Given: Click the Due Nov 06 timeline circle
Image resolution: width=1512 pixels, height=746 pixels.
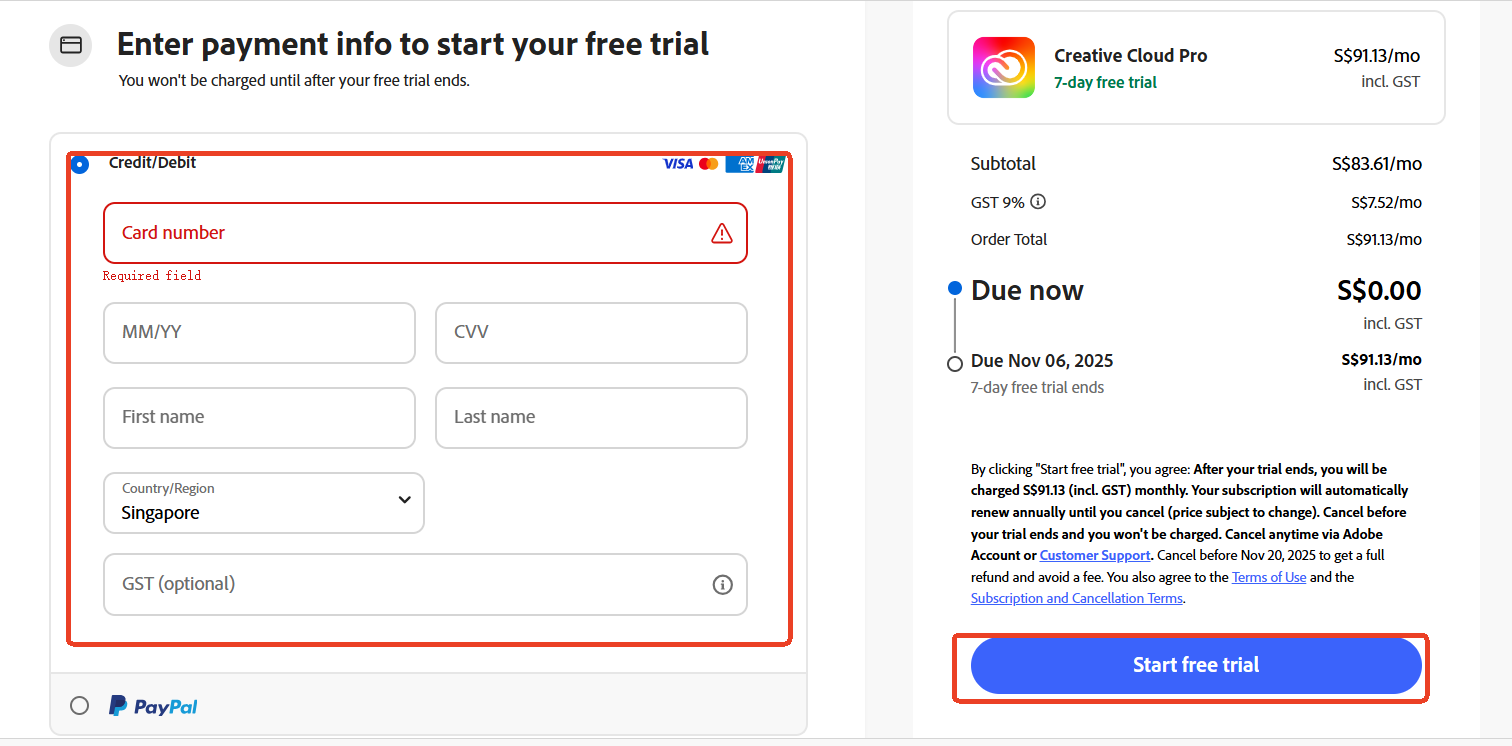Looking at the screenshot, I should point(955,363).
